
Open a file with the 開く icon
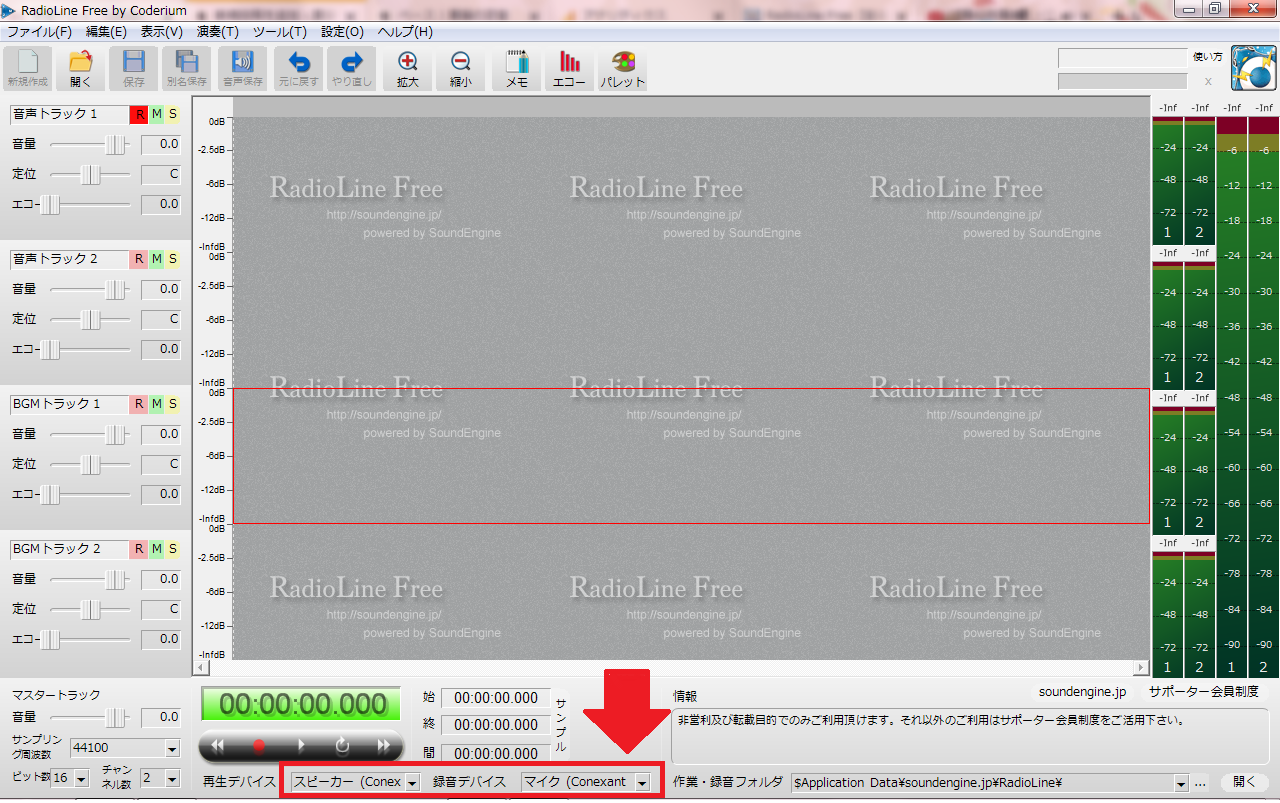[x=80, y=68]
